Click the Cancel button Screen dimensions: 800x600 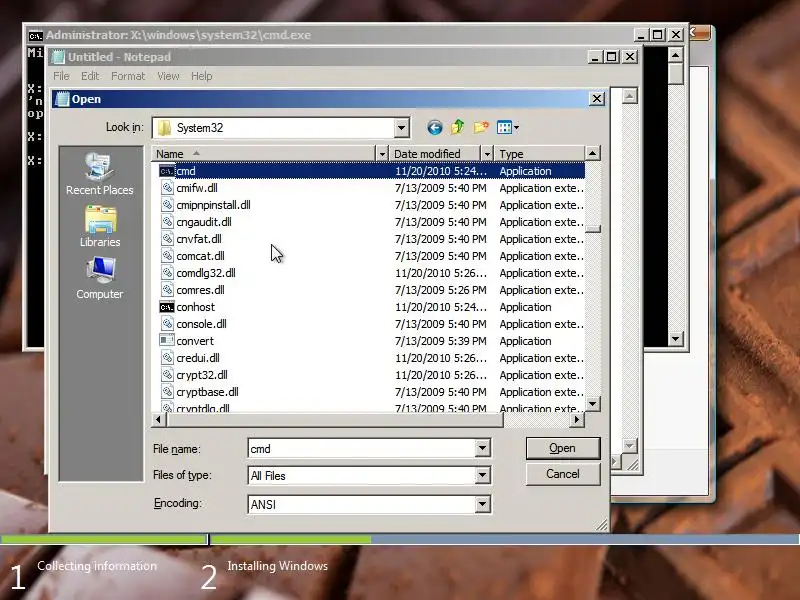(x=563, y=474)
